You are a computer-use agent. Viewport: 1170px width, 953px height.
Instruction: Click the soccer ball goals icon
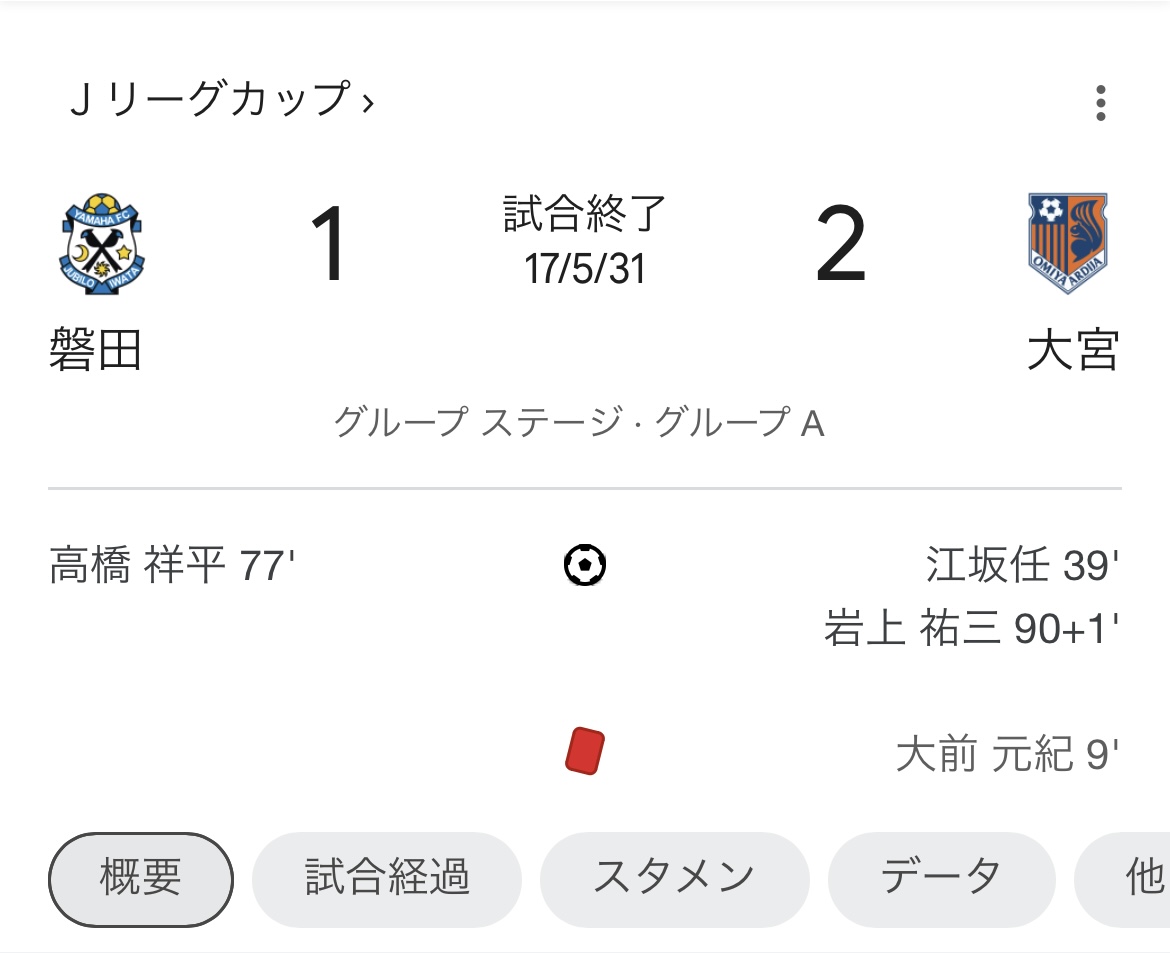[x=585, y=565]
